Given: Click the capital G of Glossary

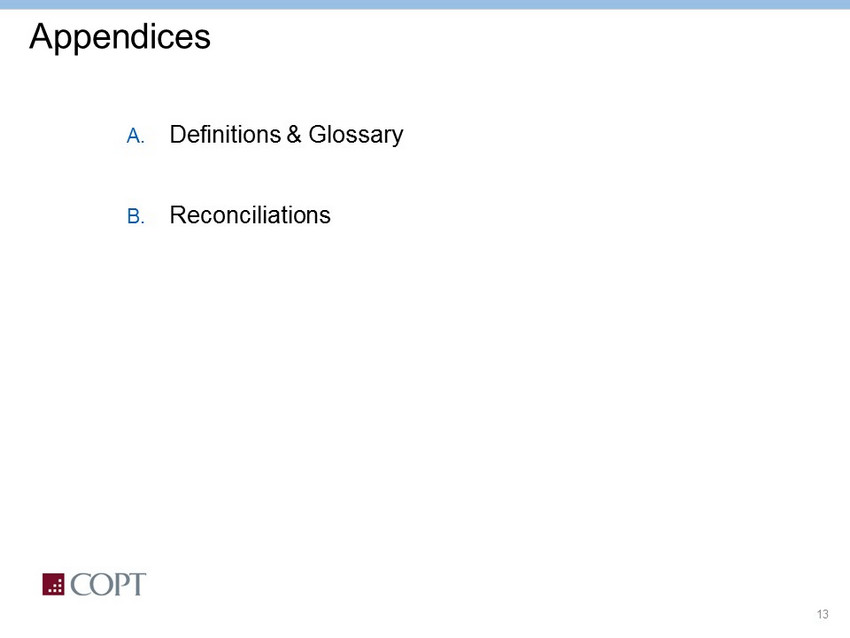Looking at the screenshot, I should (317, 134).
